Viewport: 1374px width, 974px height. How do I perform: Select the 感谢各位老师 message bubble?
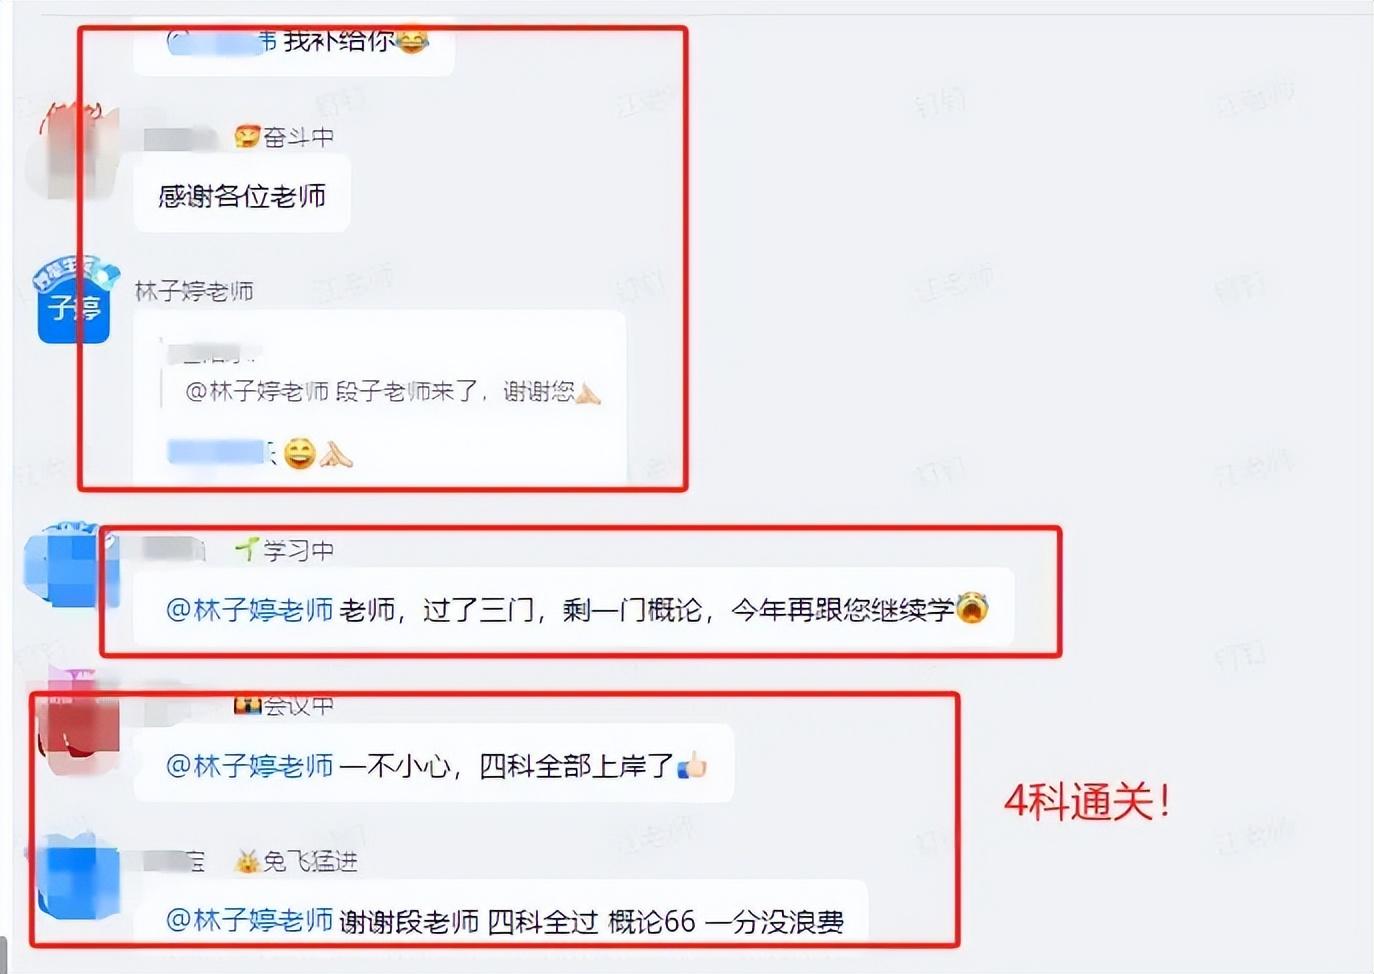(242, 195)
